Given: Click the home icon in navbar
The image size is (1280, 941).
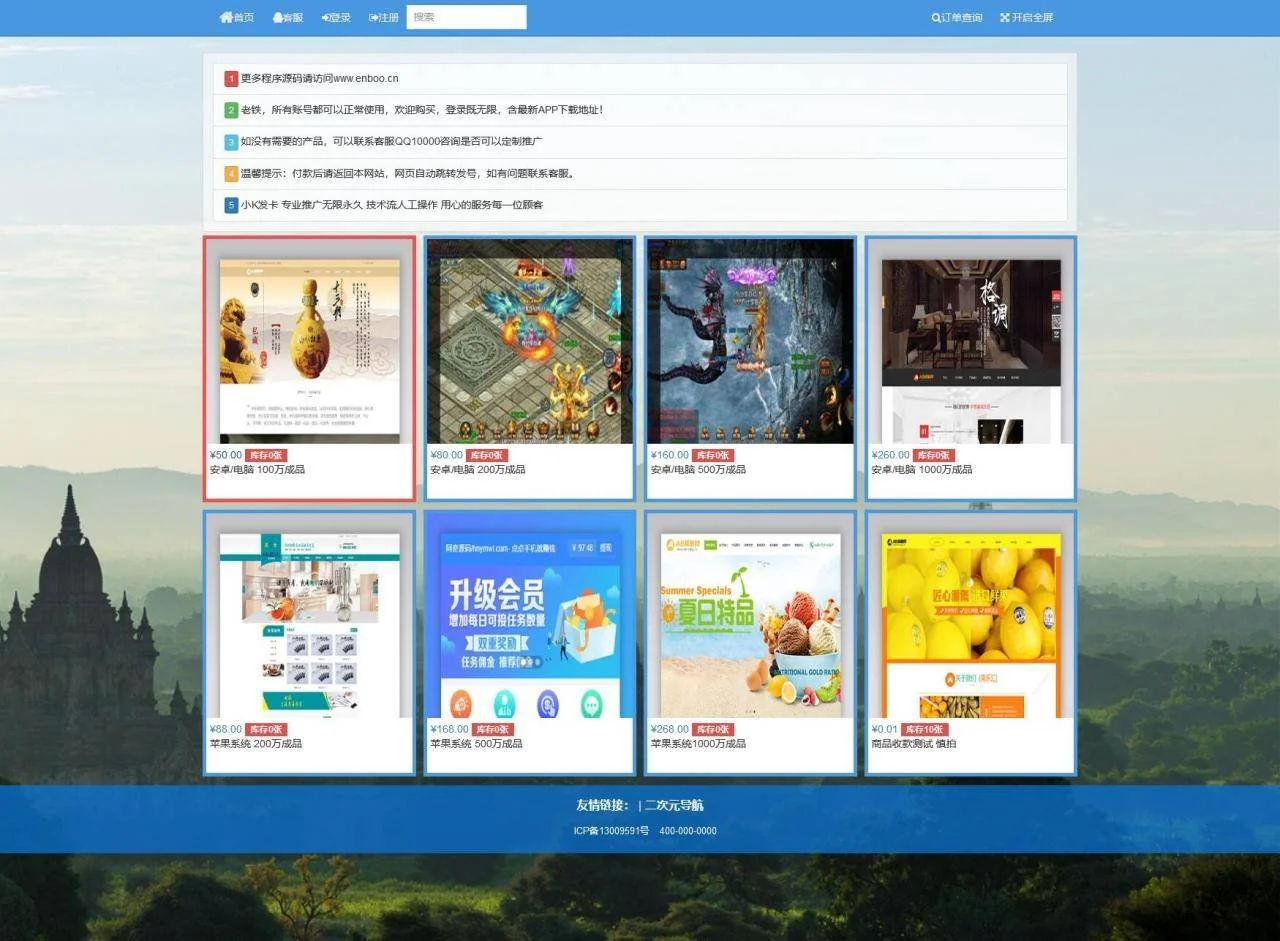Looking at the screenshot, I should coord(226,18).
